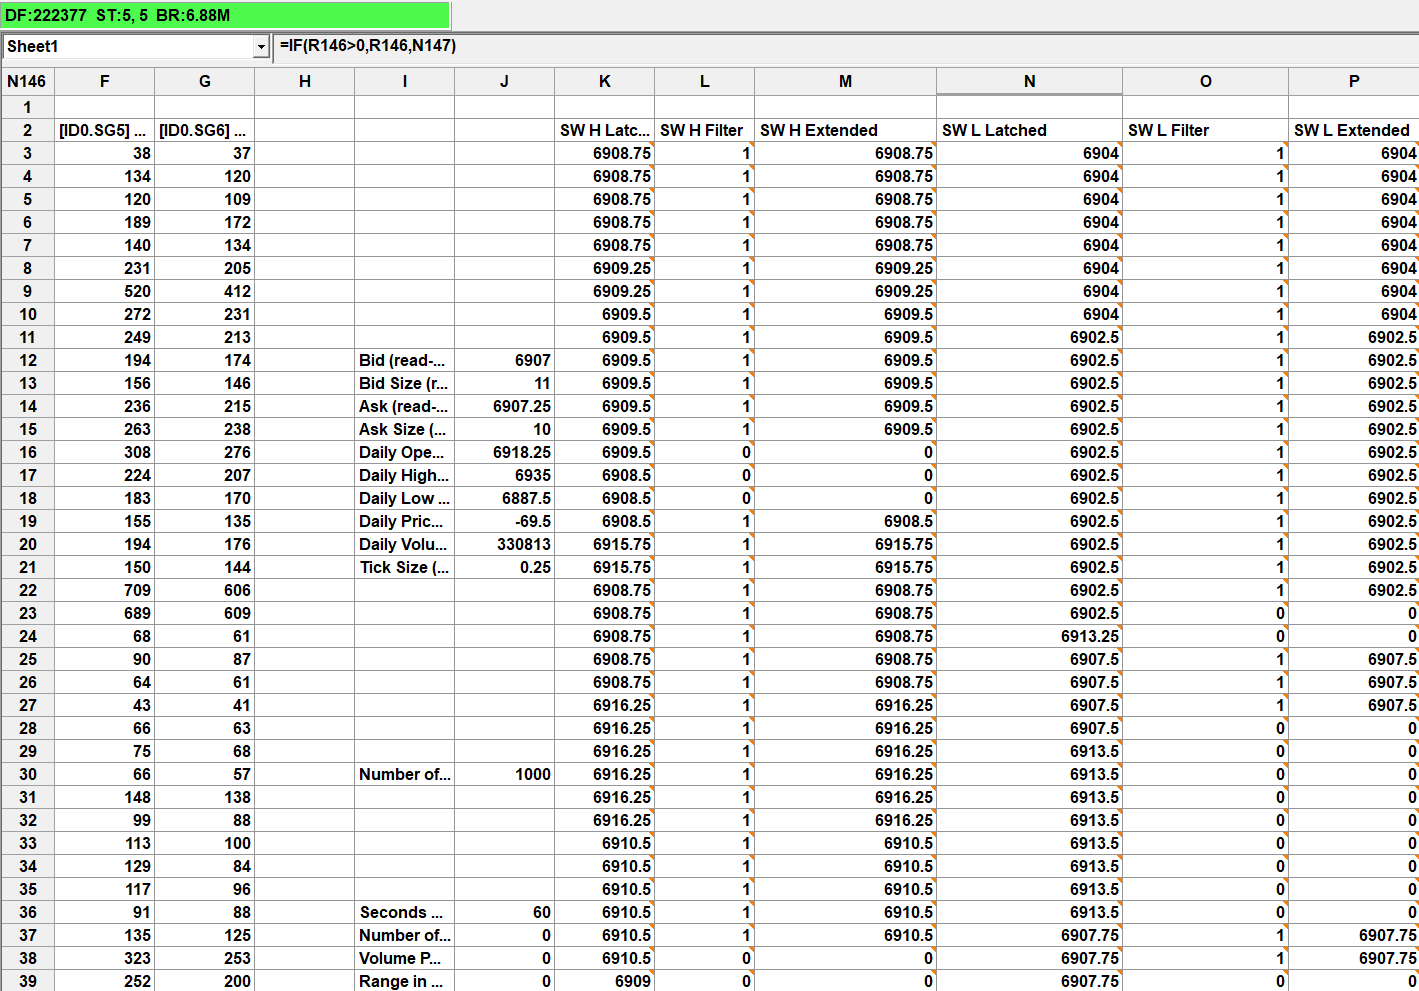Screen dimensions: 1419x991
Task: Select column I header
Action: [x=405, y=81]
